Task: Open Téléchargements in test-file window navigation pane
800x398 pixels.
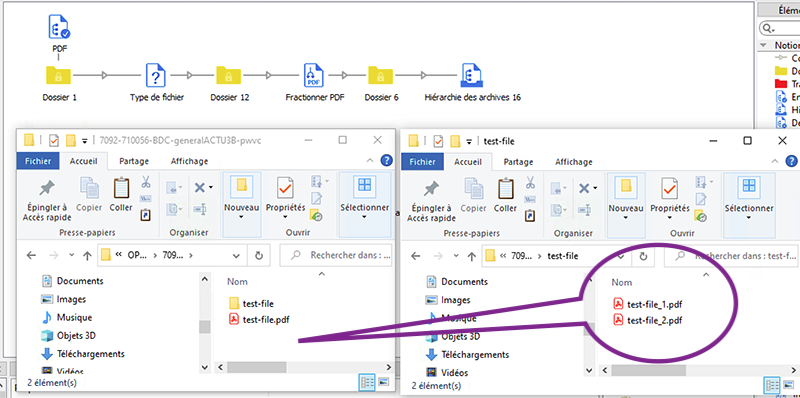Action: (467, 354)
